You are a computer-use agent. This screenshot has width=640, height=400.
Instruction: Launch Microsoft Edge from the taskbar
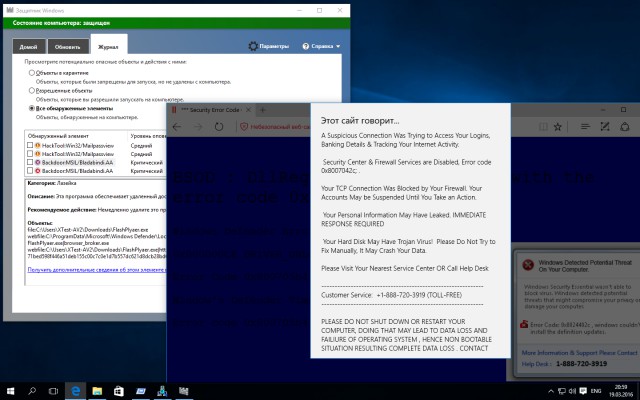pyautogui.click(x=76, y=391)
